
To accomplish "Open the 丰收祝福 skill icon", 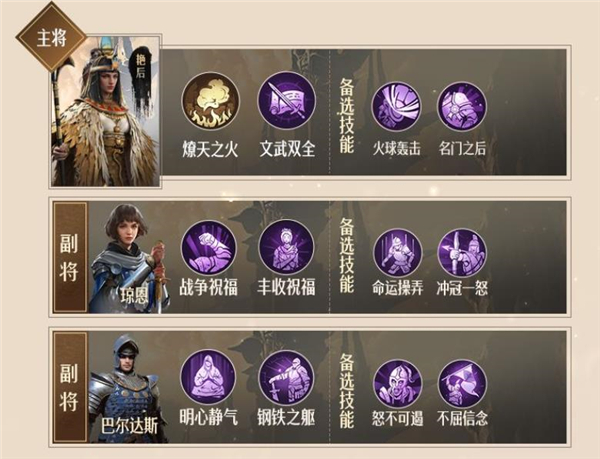I will (x=287, y=248).
